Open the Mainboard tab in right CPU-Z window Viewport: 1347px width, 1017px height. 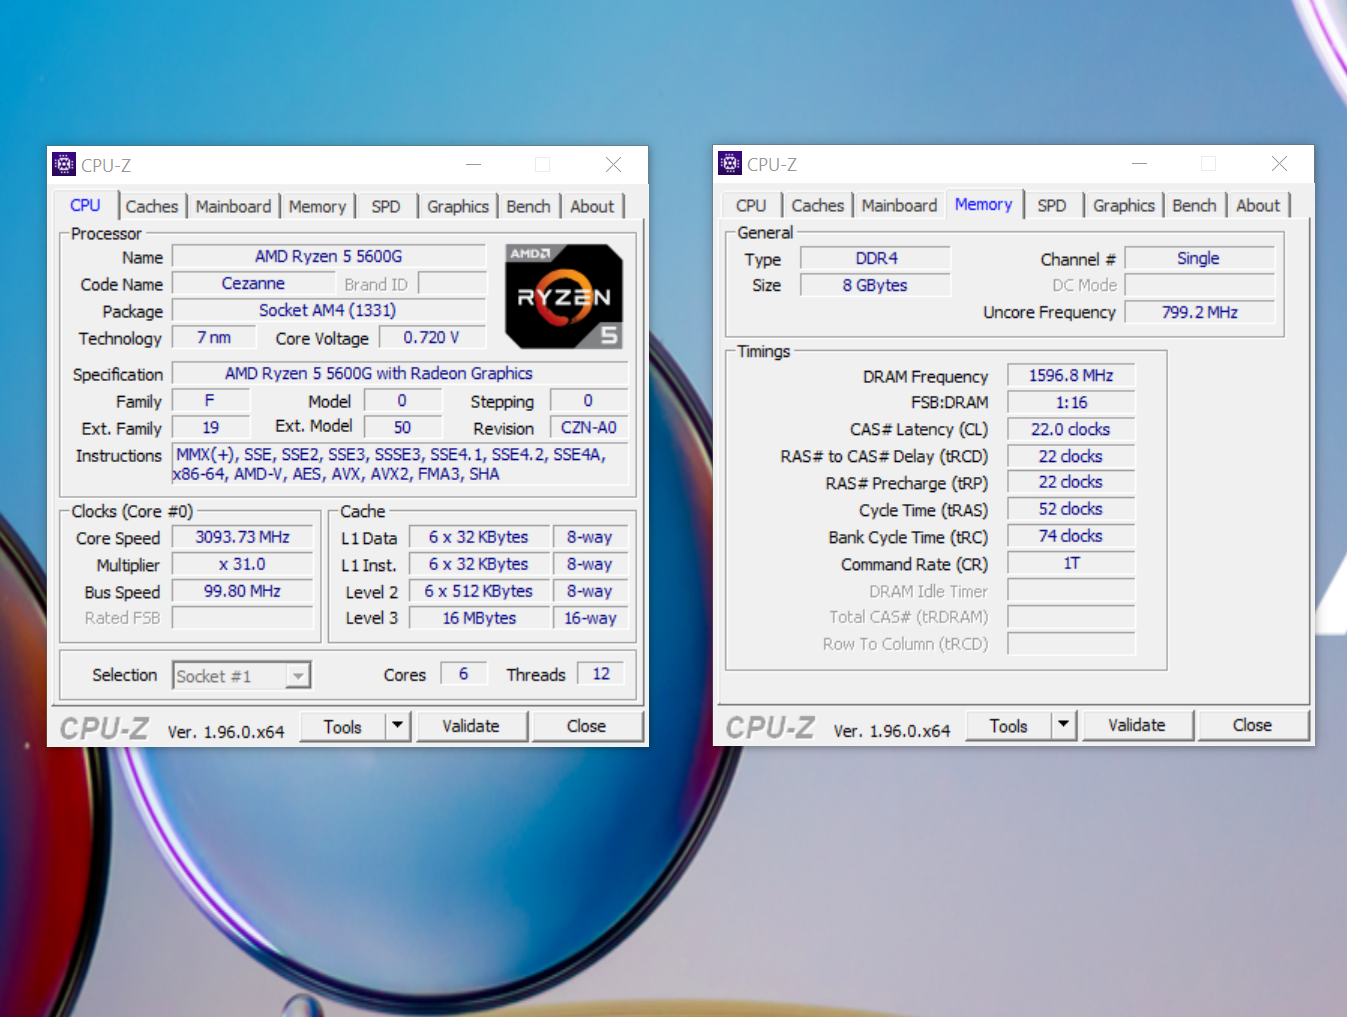coord(899,205)
